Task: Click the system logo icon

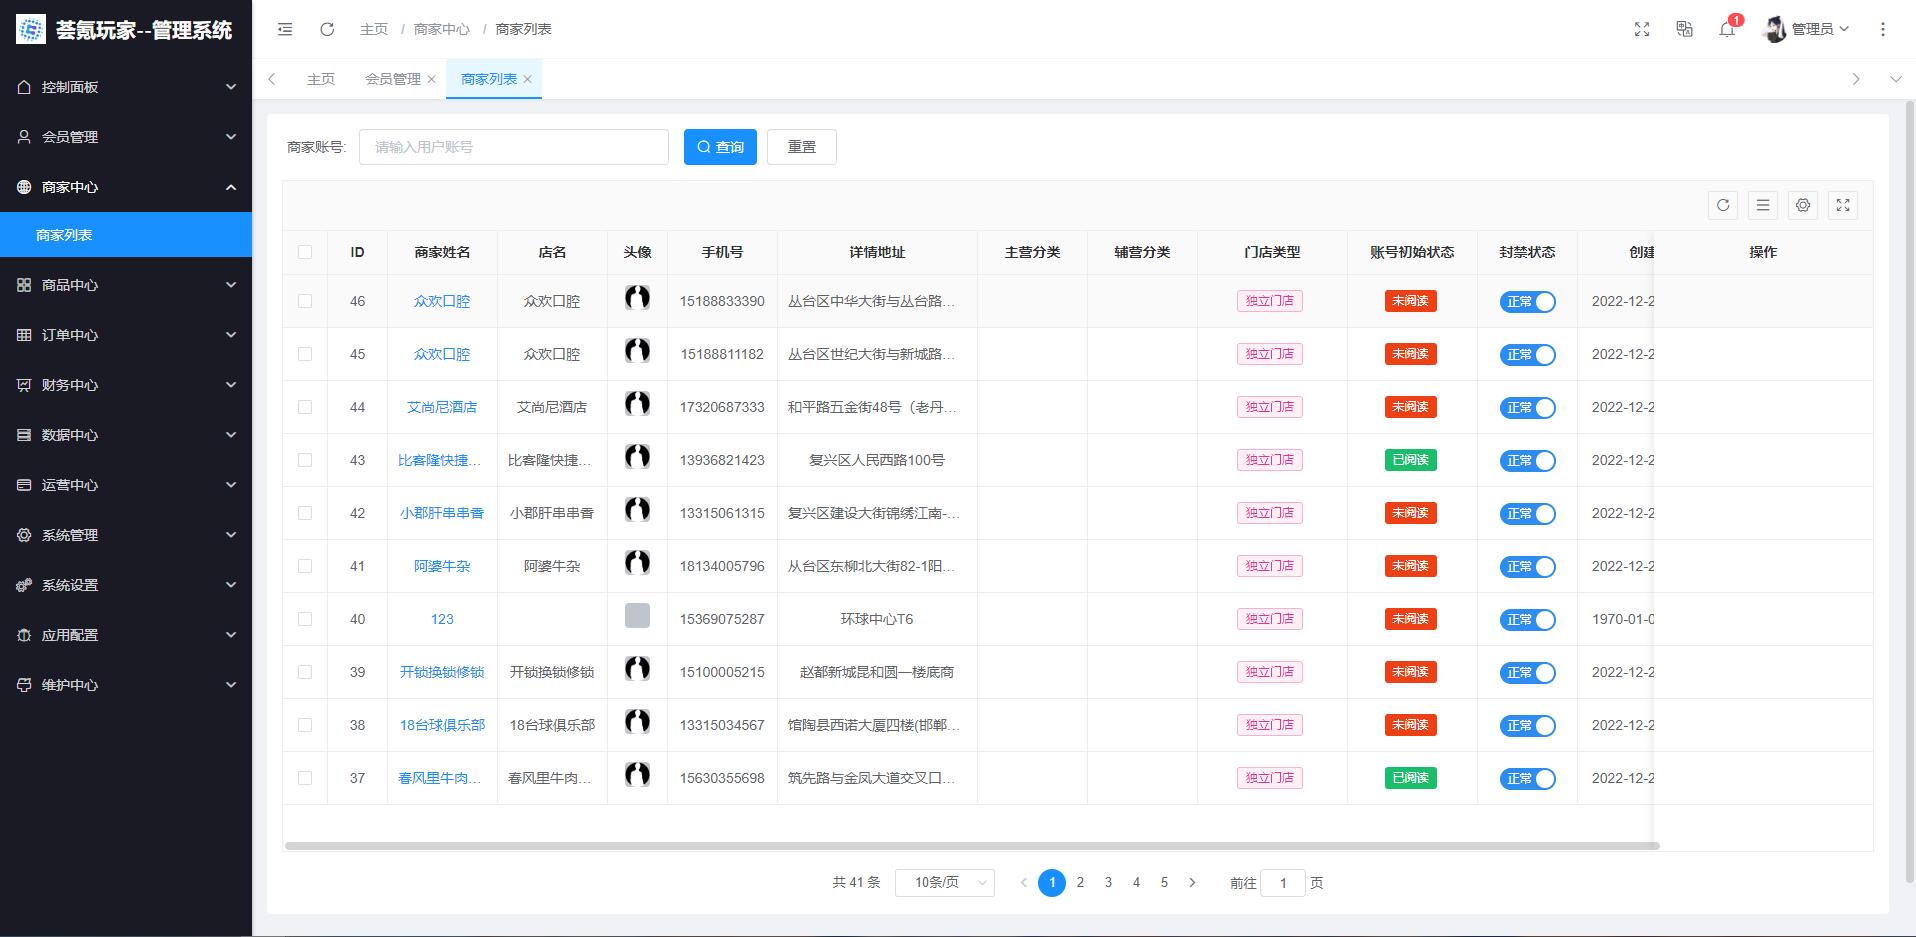Action: (x=31, y=29)
